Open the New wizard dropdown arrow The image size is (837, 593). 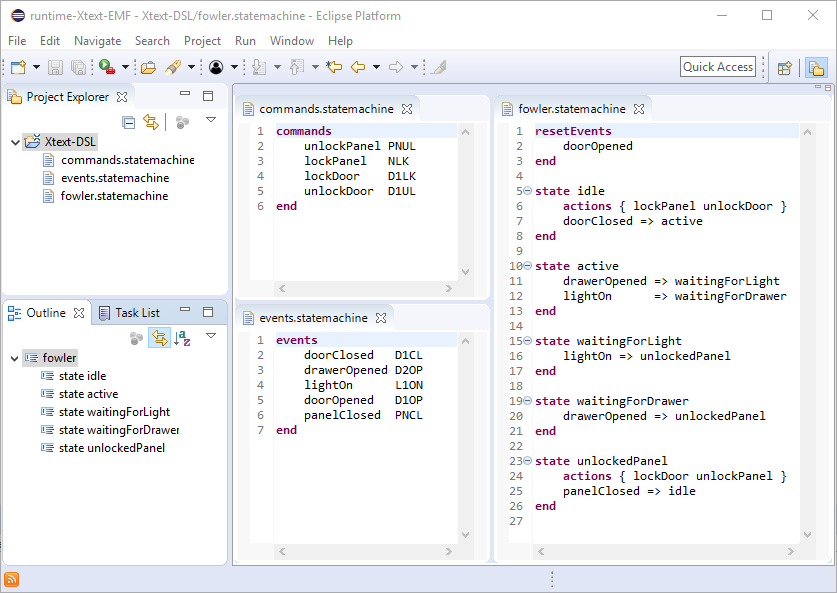(36, 67)
